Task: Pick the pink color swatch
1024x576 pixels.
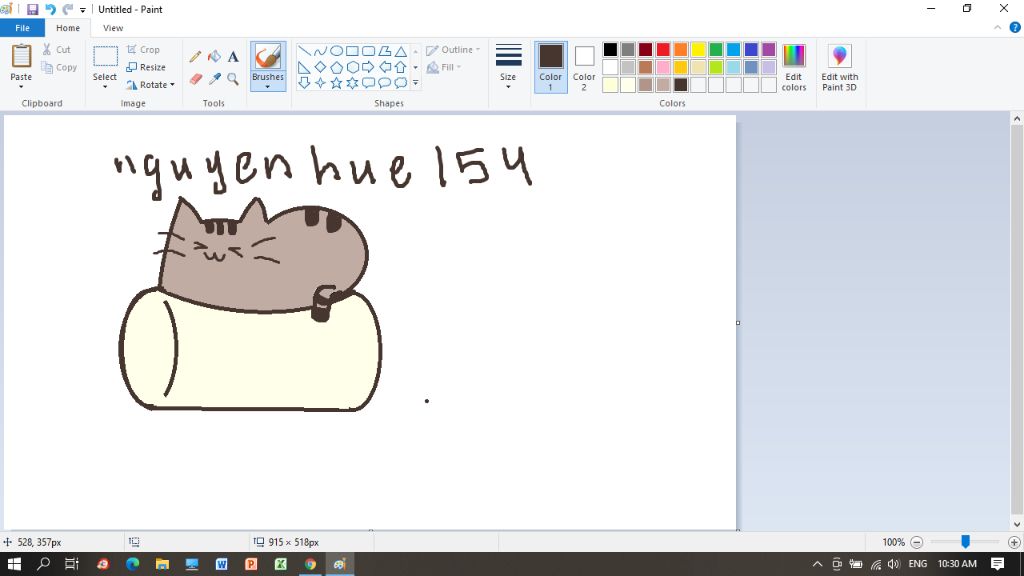Action: (x=663, y=67)
